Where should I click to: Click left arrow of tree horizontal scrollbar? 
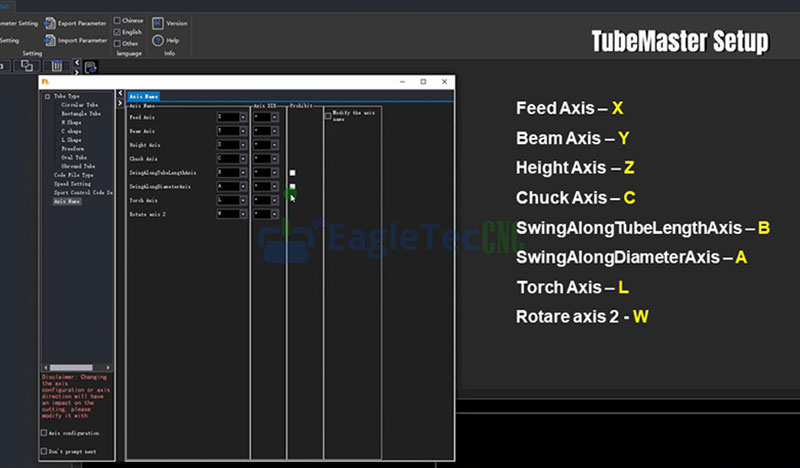tap(46, 367)
